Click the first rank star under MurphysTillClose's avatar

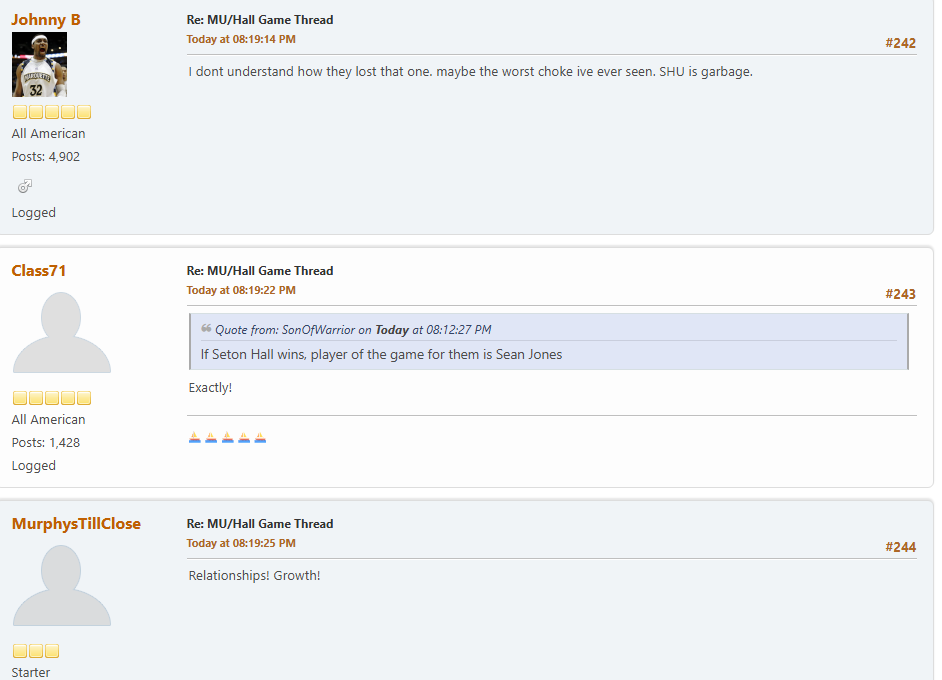(20, 651)
